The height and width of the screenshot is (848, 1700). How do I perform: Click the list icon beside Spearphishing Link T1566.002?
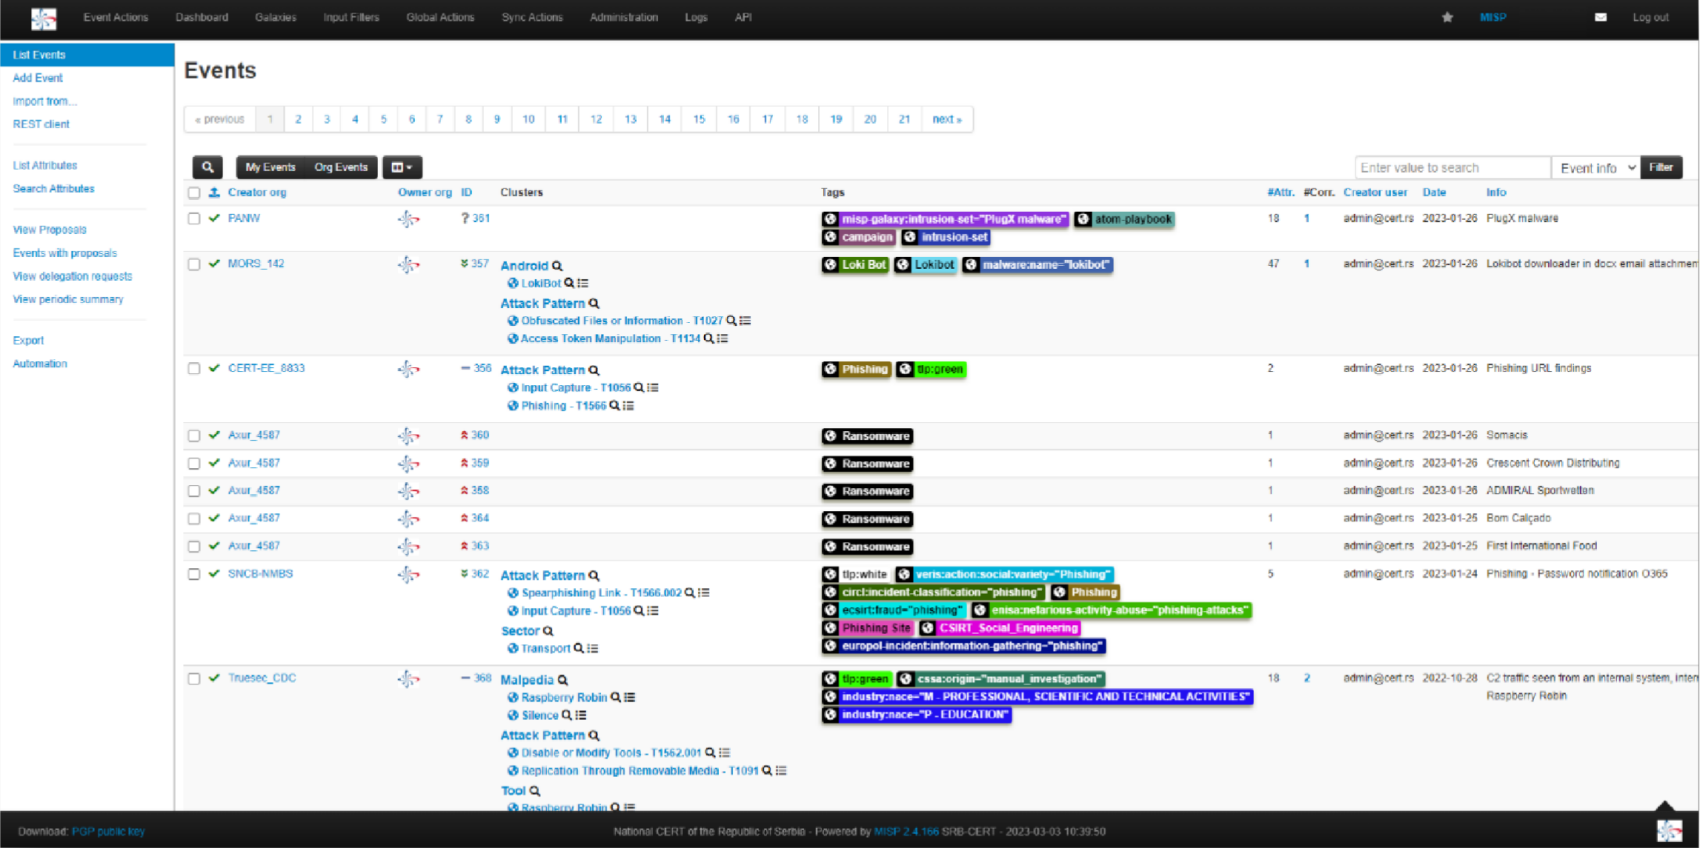(704, 593)
